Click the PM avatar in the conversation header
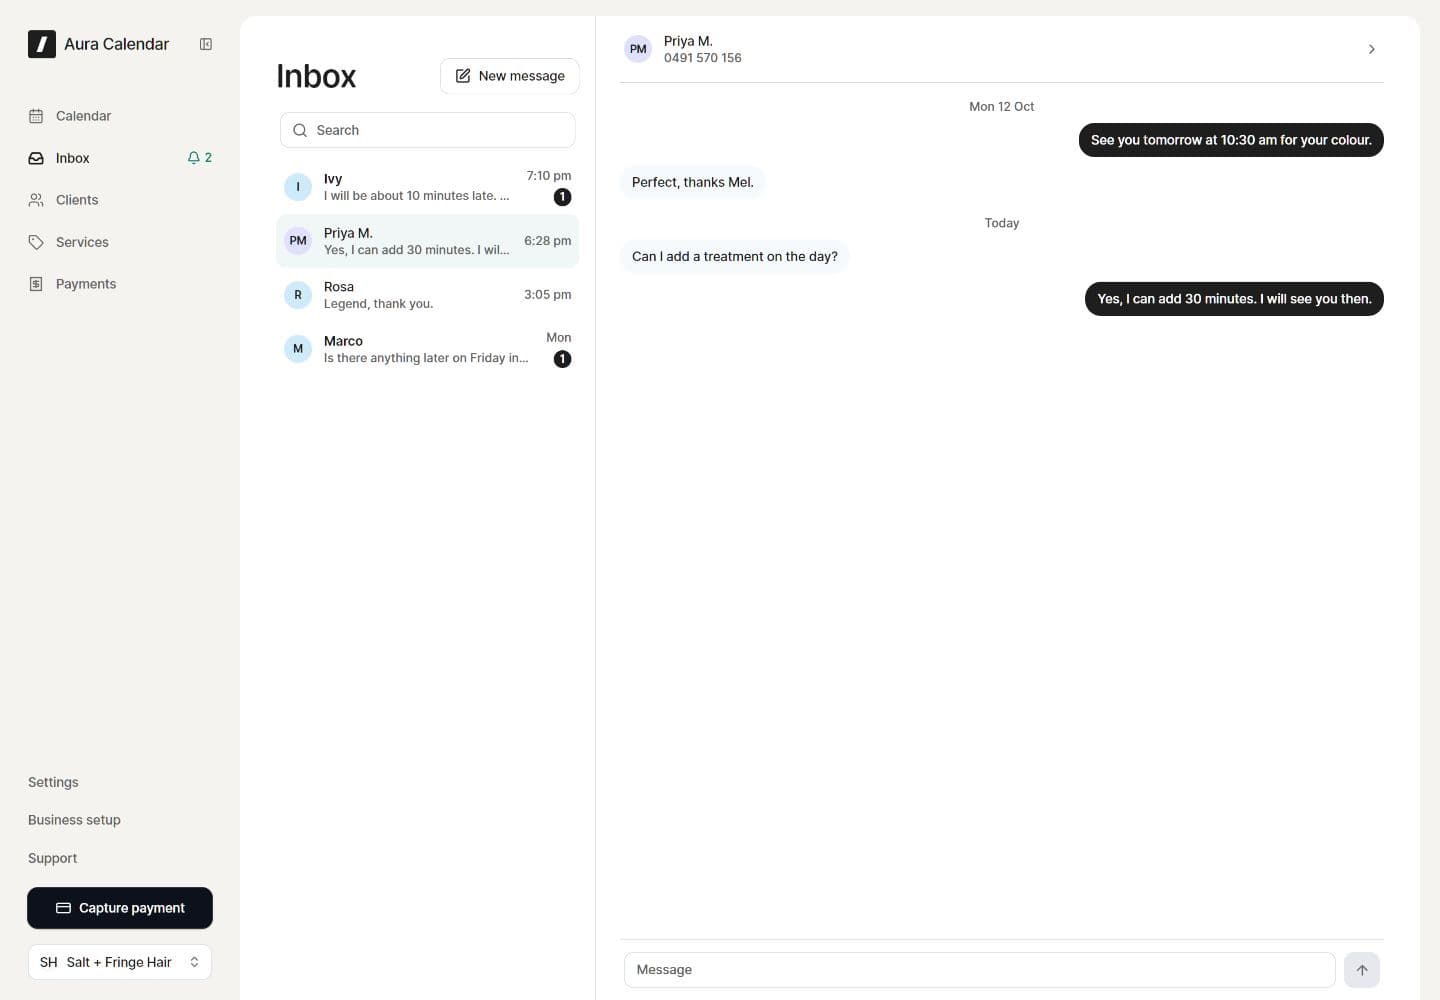 (638, 49)
